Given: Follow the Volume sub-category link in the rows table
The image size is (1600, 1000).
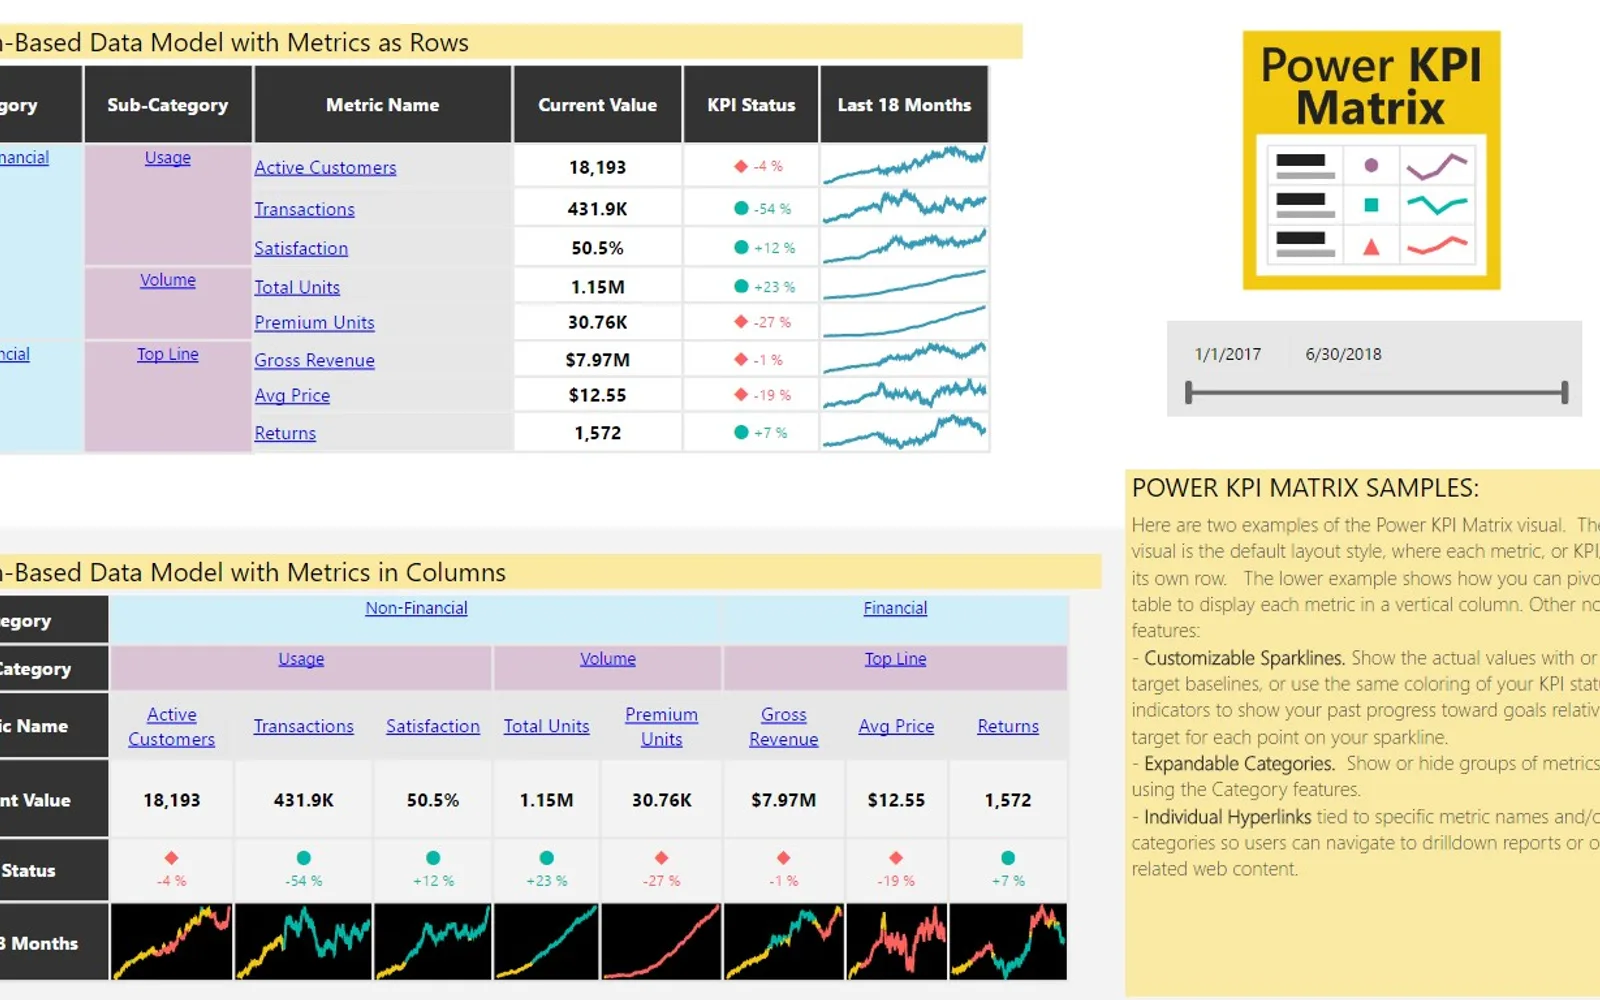Looking at the screenshot, I should [x=168, y=280].
